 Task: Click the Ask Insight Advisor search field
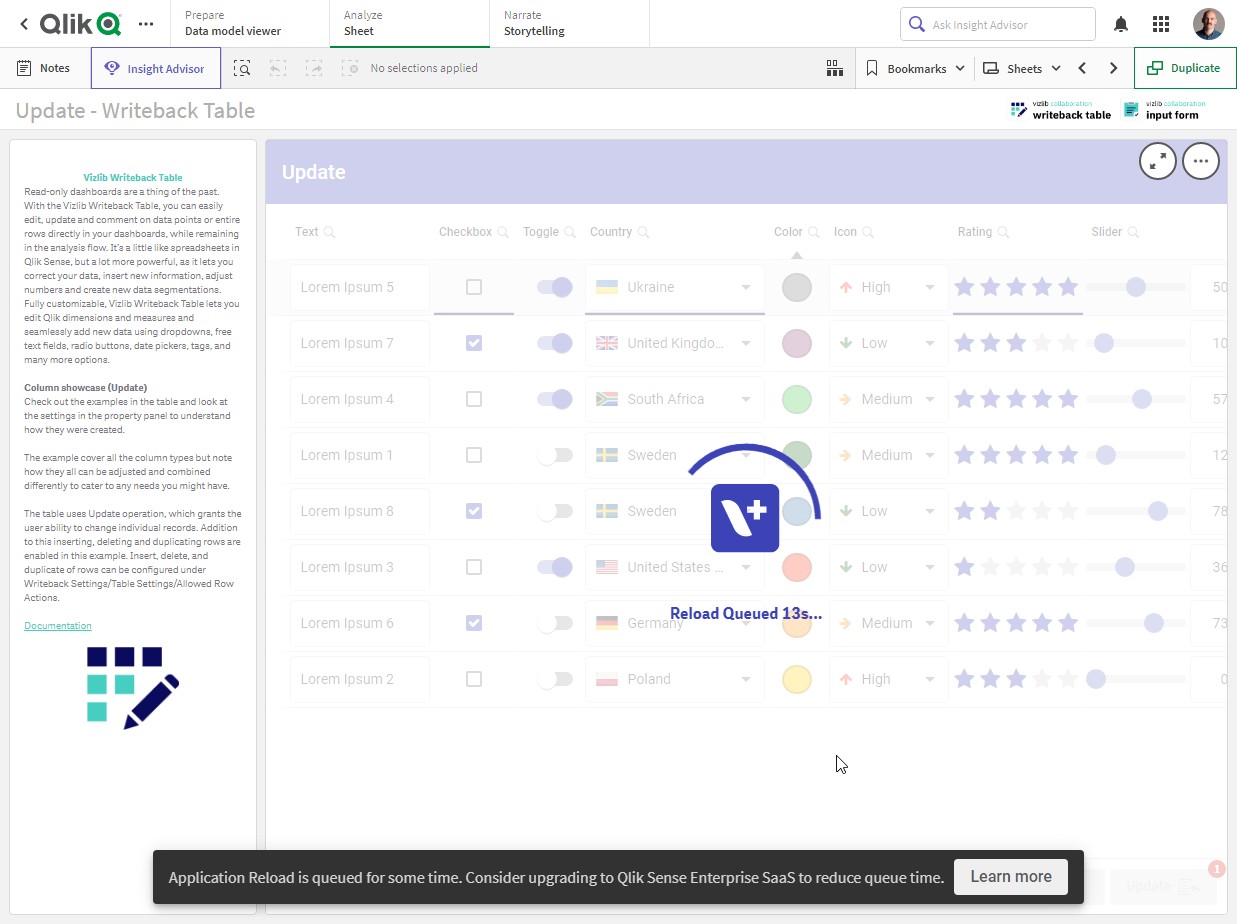pyautogui.click(x=998, y=24)
